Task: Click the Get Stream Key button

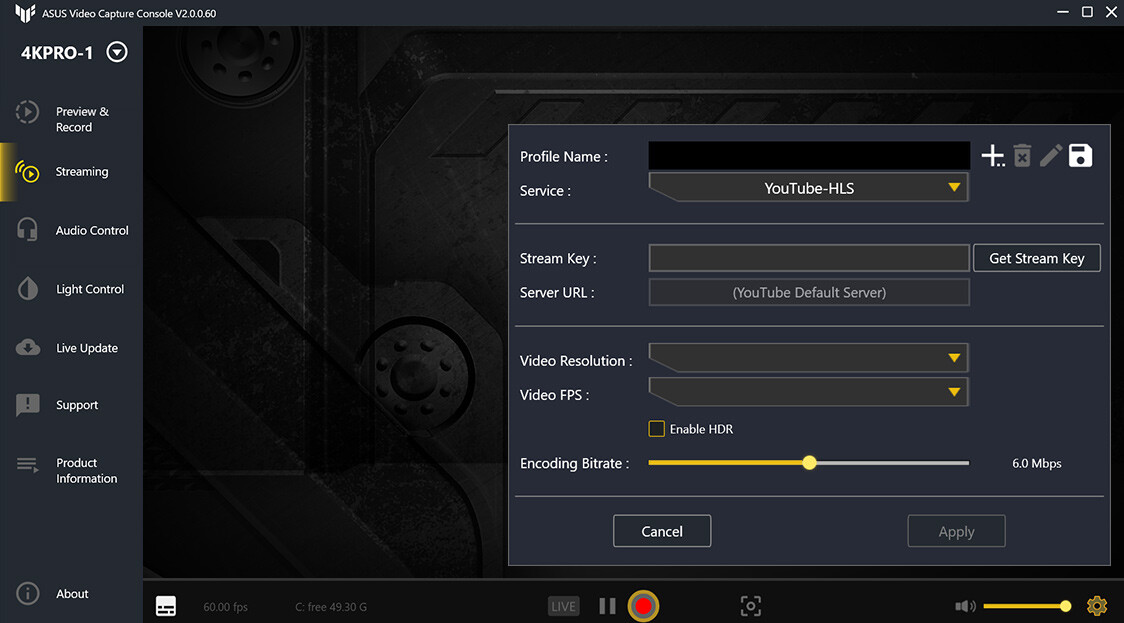Action: (x=1037, y=258)
